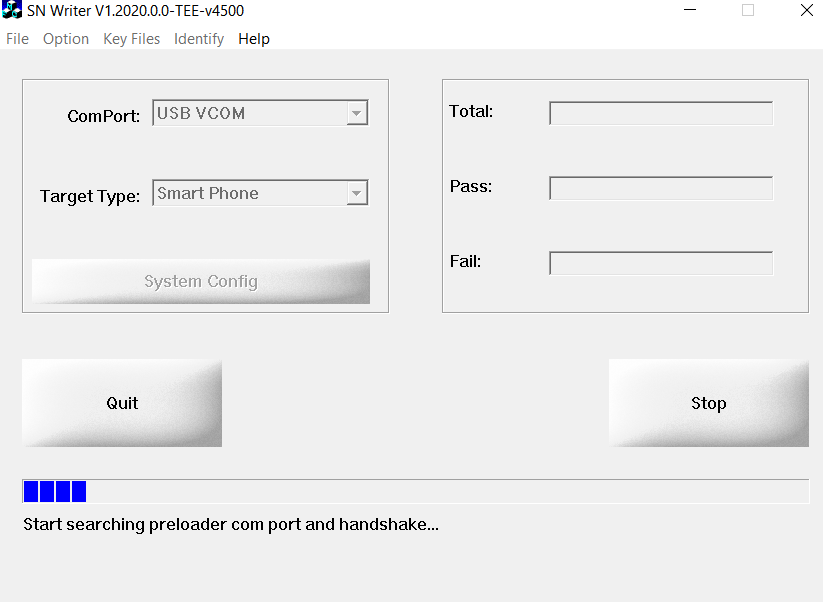Open the Help menu
The width and height of the screenshot is (823, 602).
coord(254,39)
